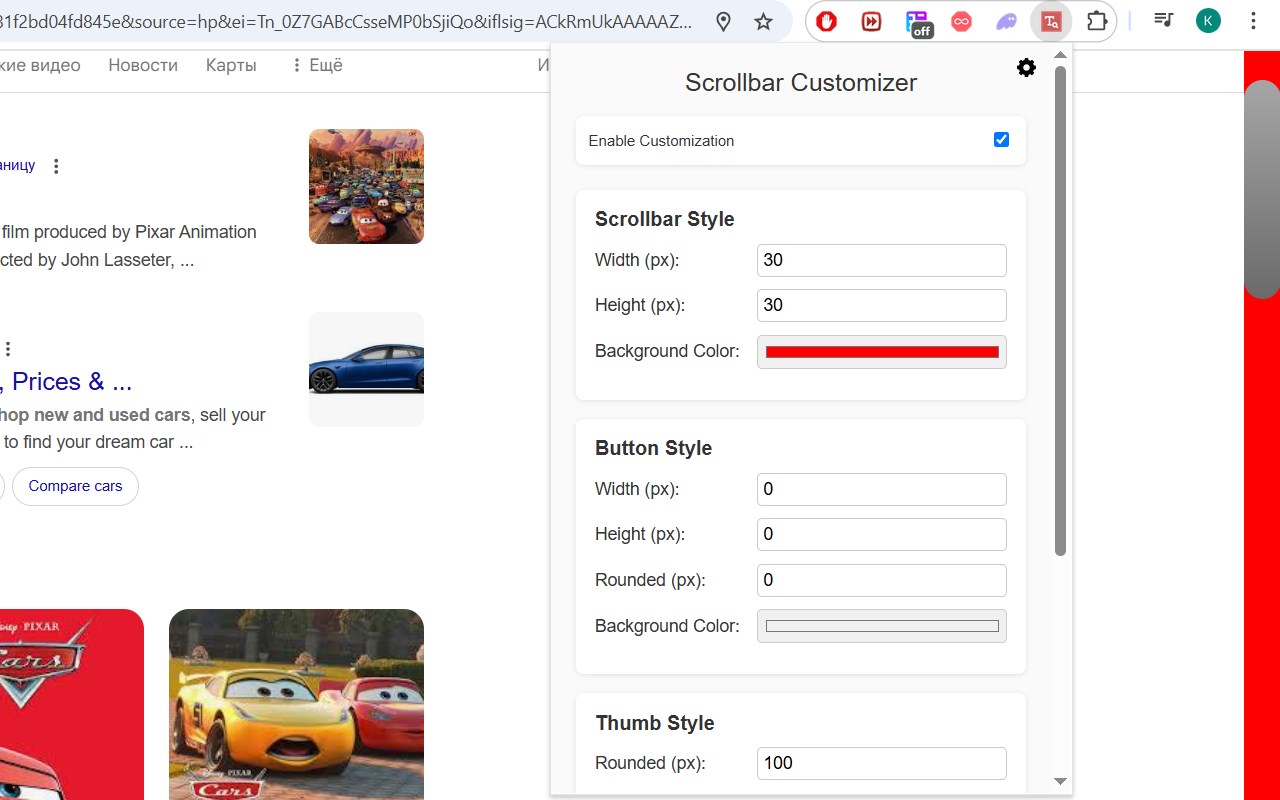Click the 'find your dream car' snippet
The image size is (1280, 800).
point(97,442)
